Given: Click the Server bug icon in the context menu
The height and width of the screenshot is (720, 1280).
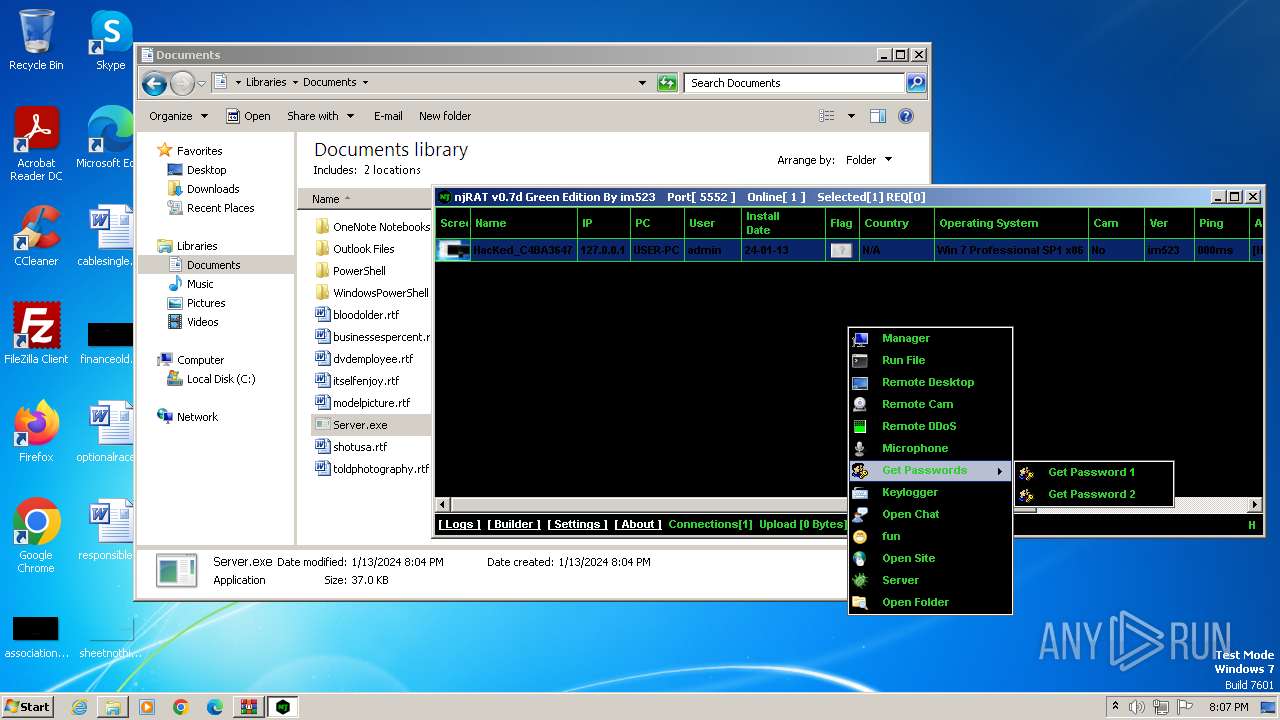Looking at the screenshot, I should (x=860, y=580).
